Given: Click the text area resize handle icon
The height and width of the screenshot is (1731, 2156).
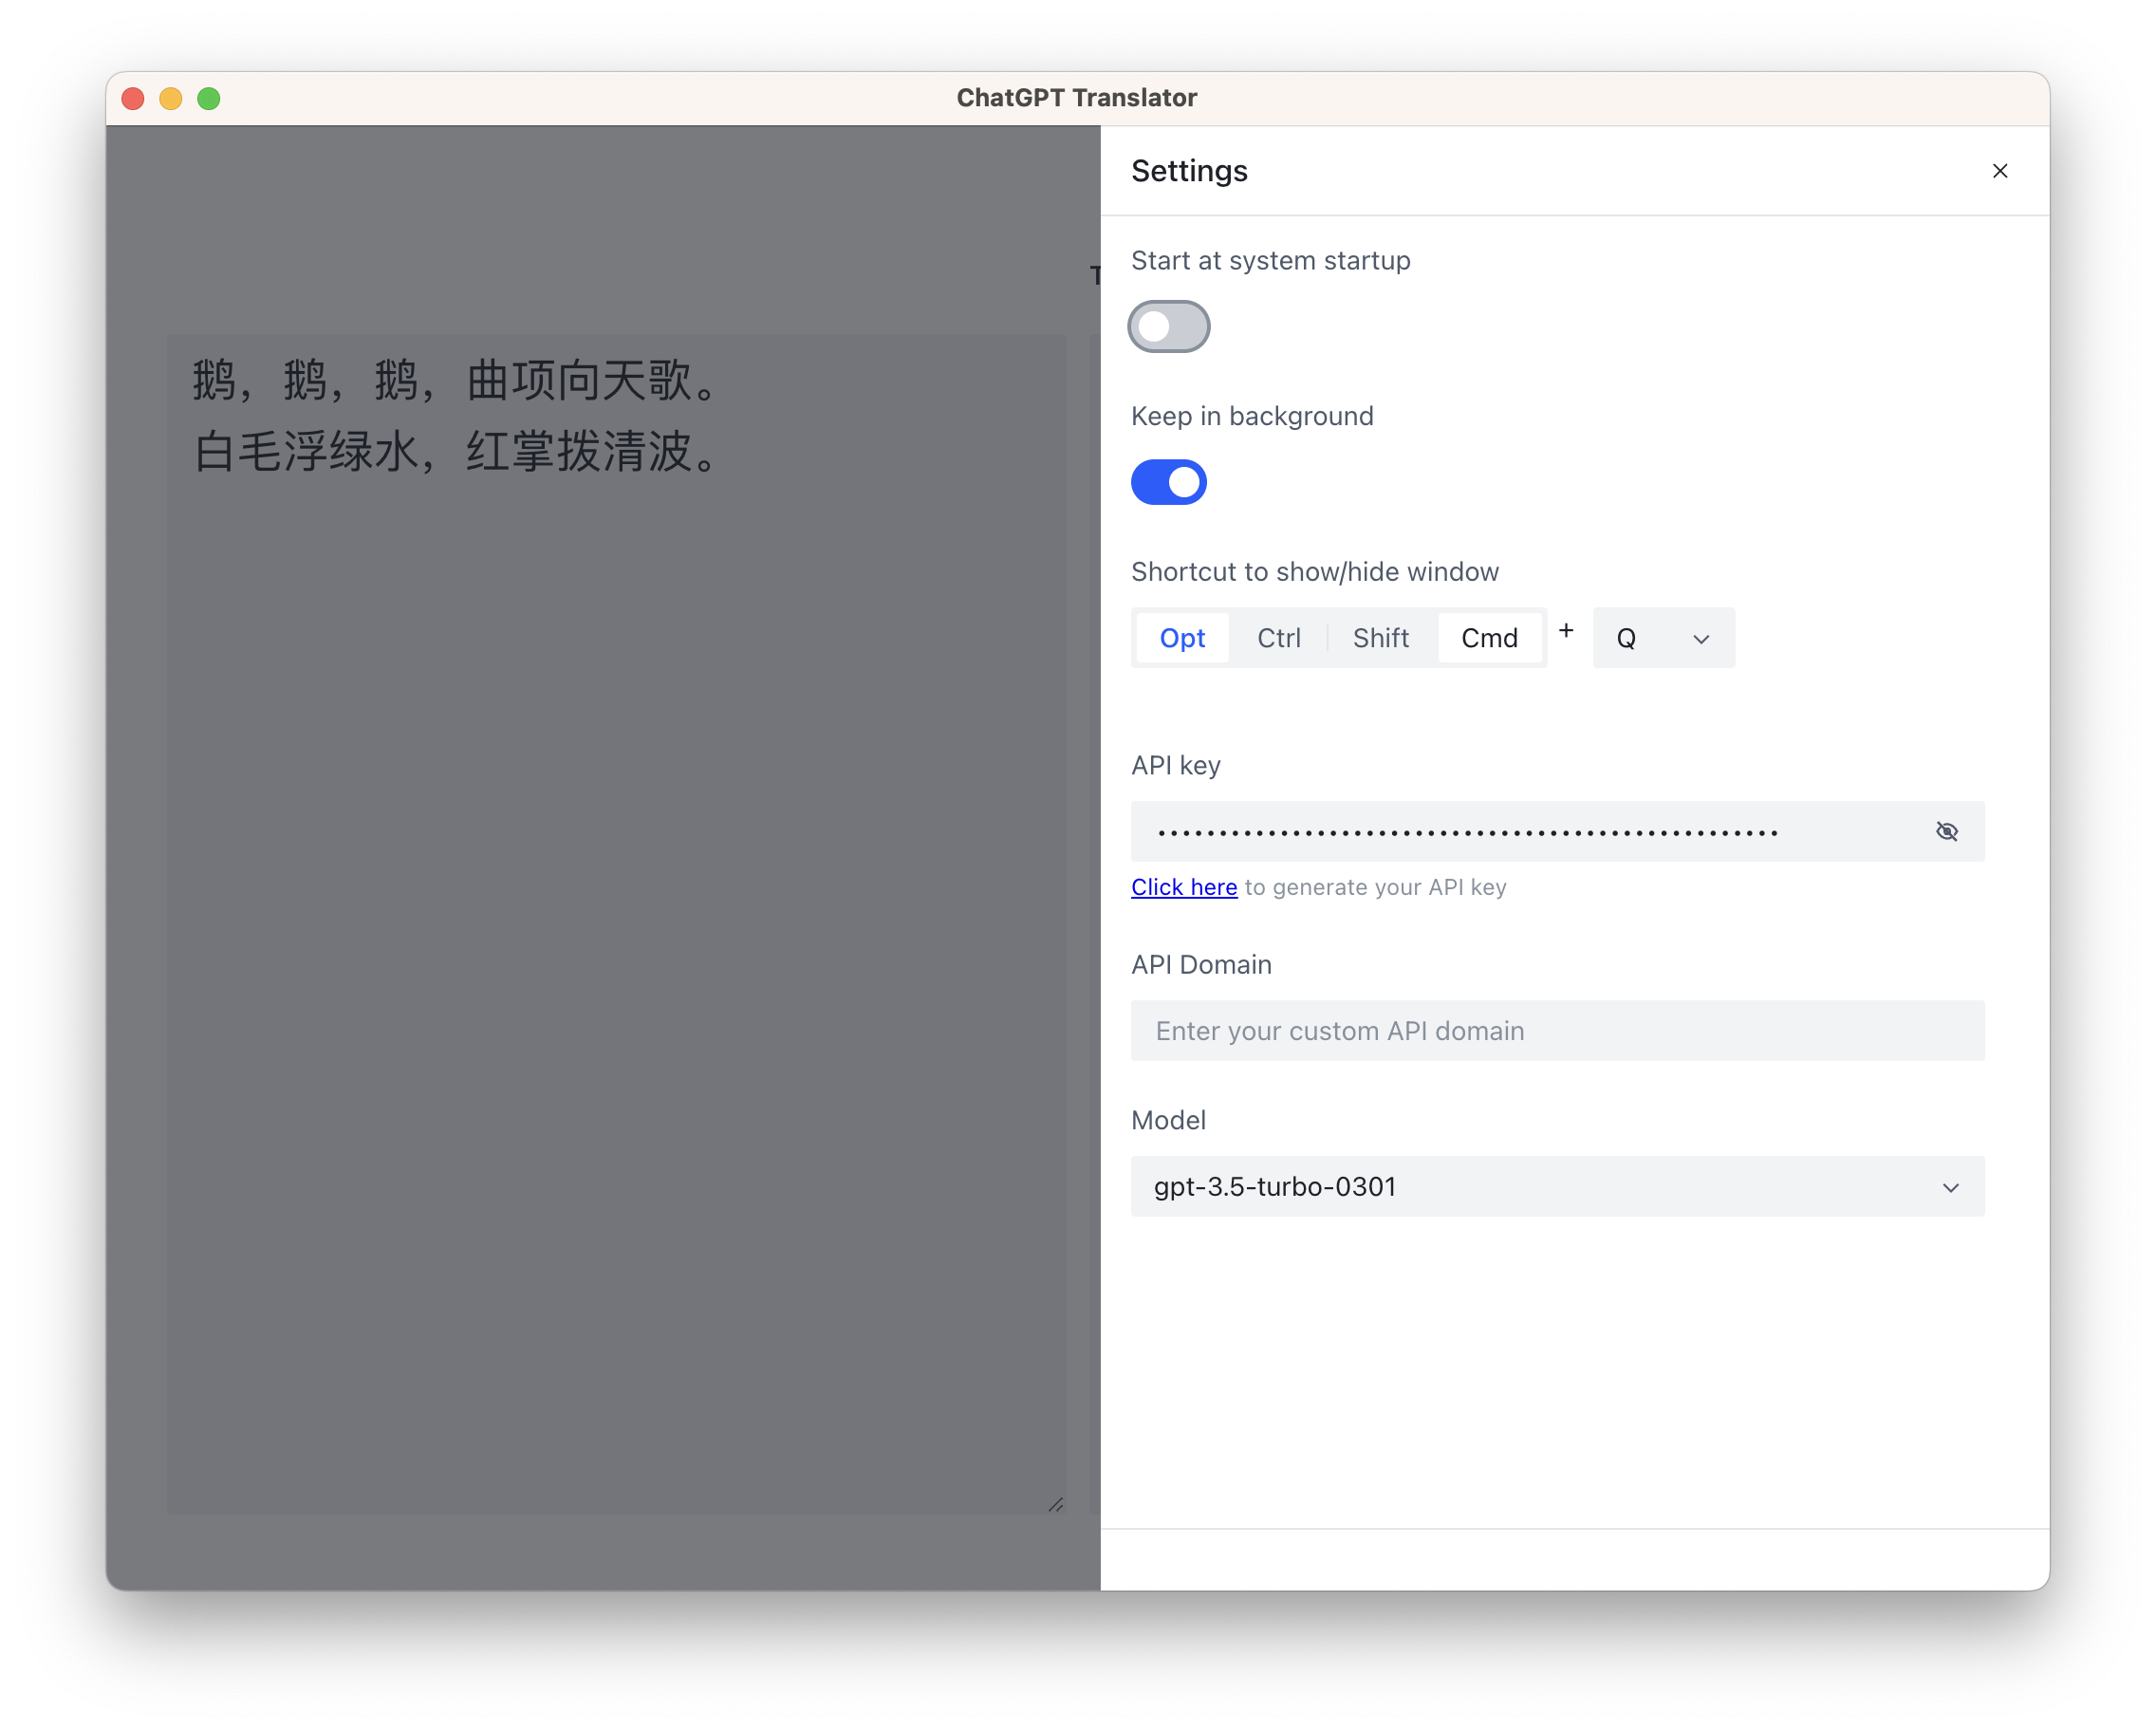Looking at the screenshot, I should click(1055, 1504).
